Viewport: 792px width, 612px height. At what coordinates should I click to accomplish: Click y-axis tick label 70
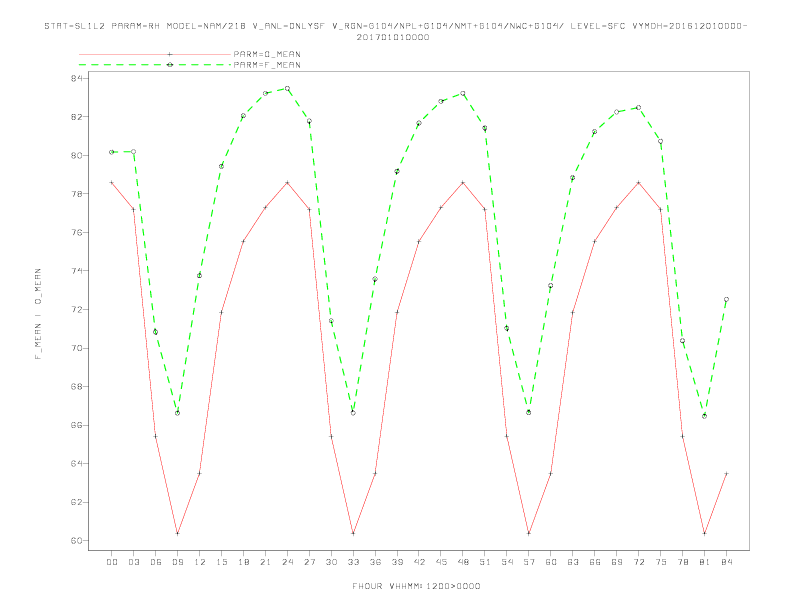click(76, 348)
